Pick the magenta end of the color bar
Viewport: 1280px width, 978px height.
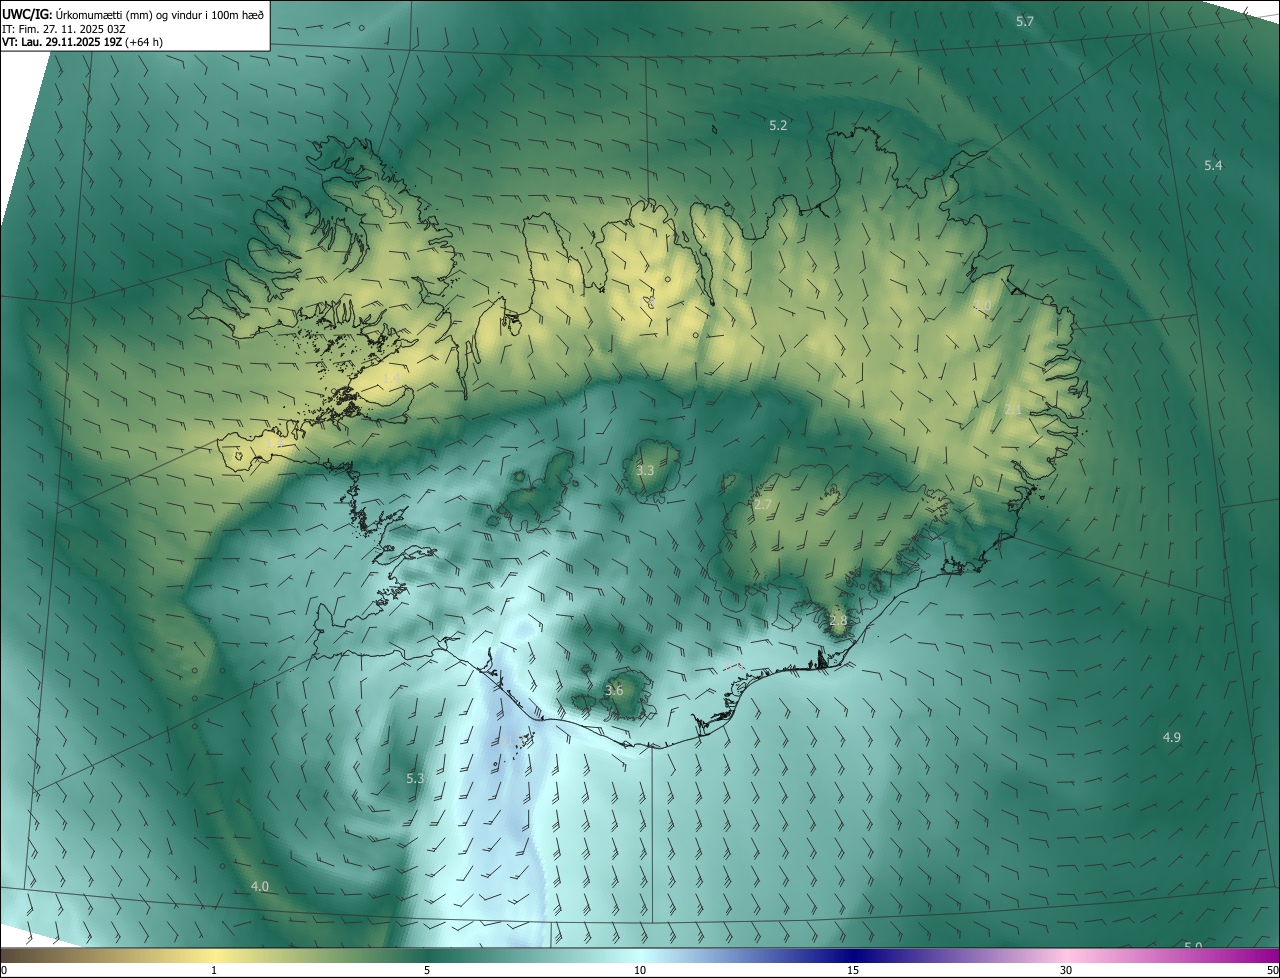pos(1265,955)
